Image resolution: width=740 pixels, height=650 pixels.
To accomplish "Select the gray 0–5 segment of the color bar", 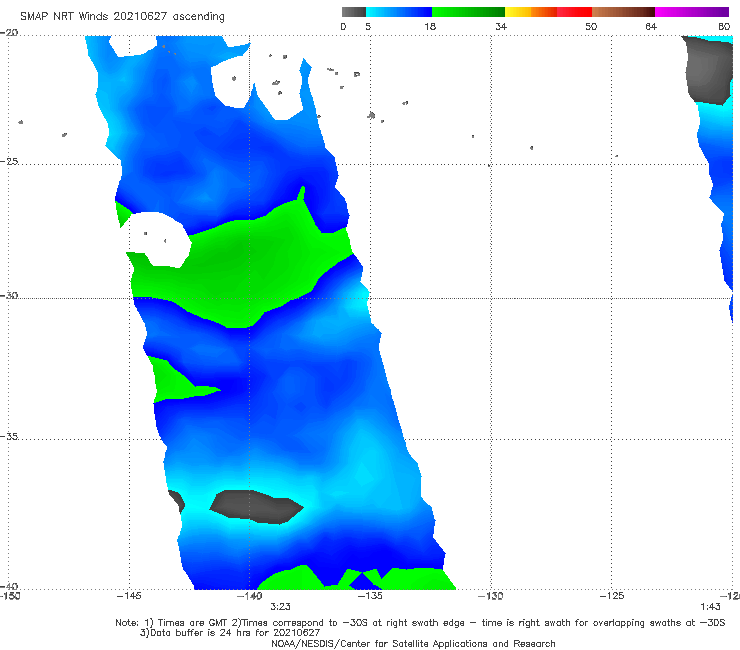I will [353, 12].
